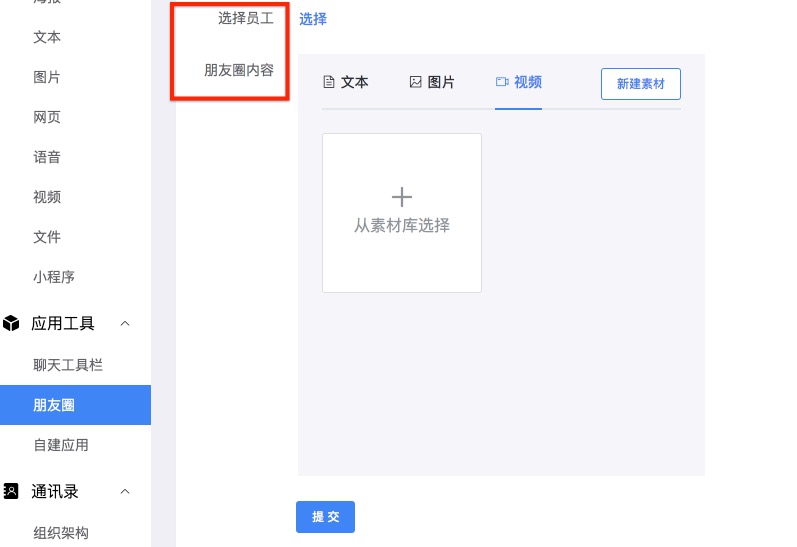The image size is (797, 547).
Task: Open 文本 in the sidebar
Action: coord(47,37)
